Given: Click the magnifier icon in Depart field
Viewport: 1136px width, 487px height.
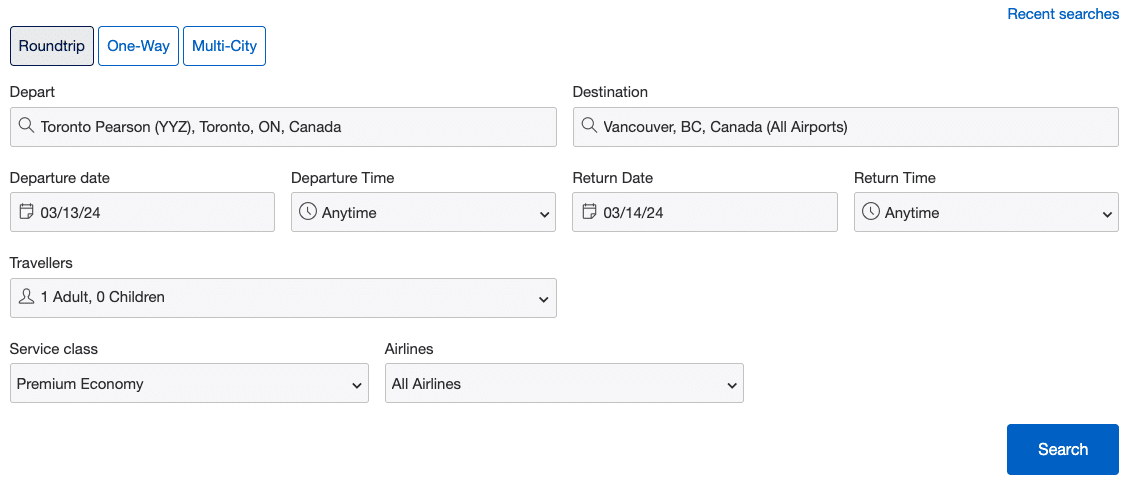Looking at the screenshot, I should [x=26, y=127].
